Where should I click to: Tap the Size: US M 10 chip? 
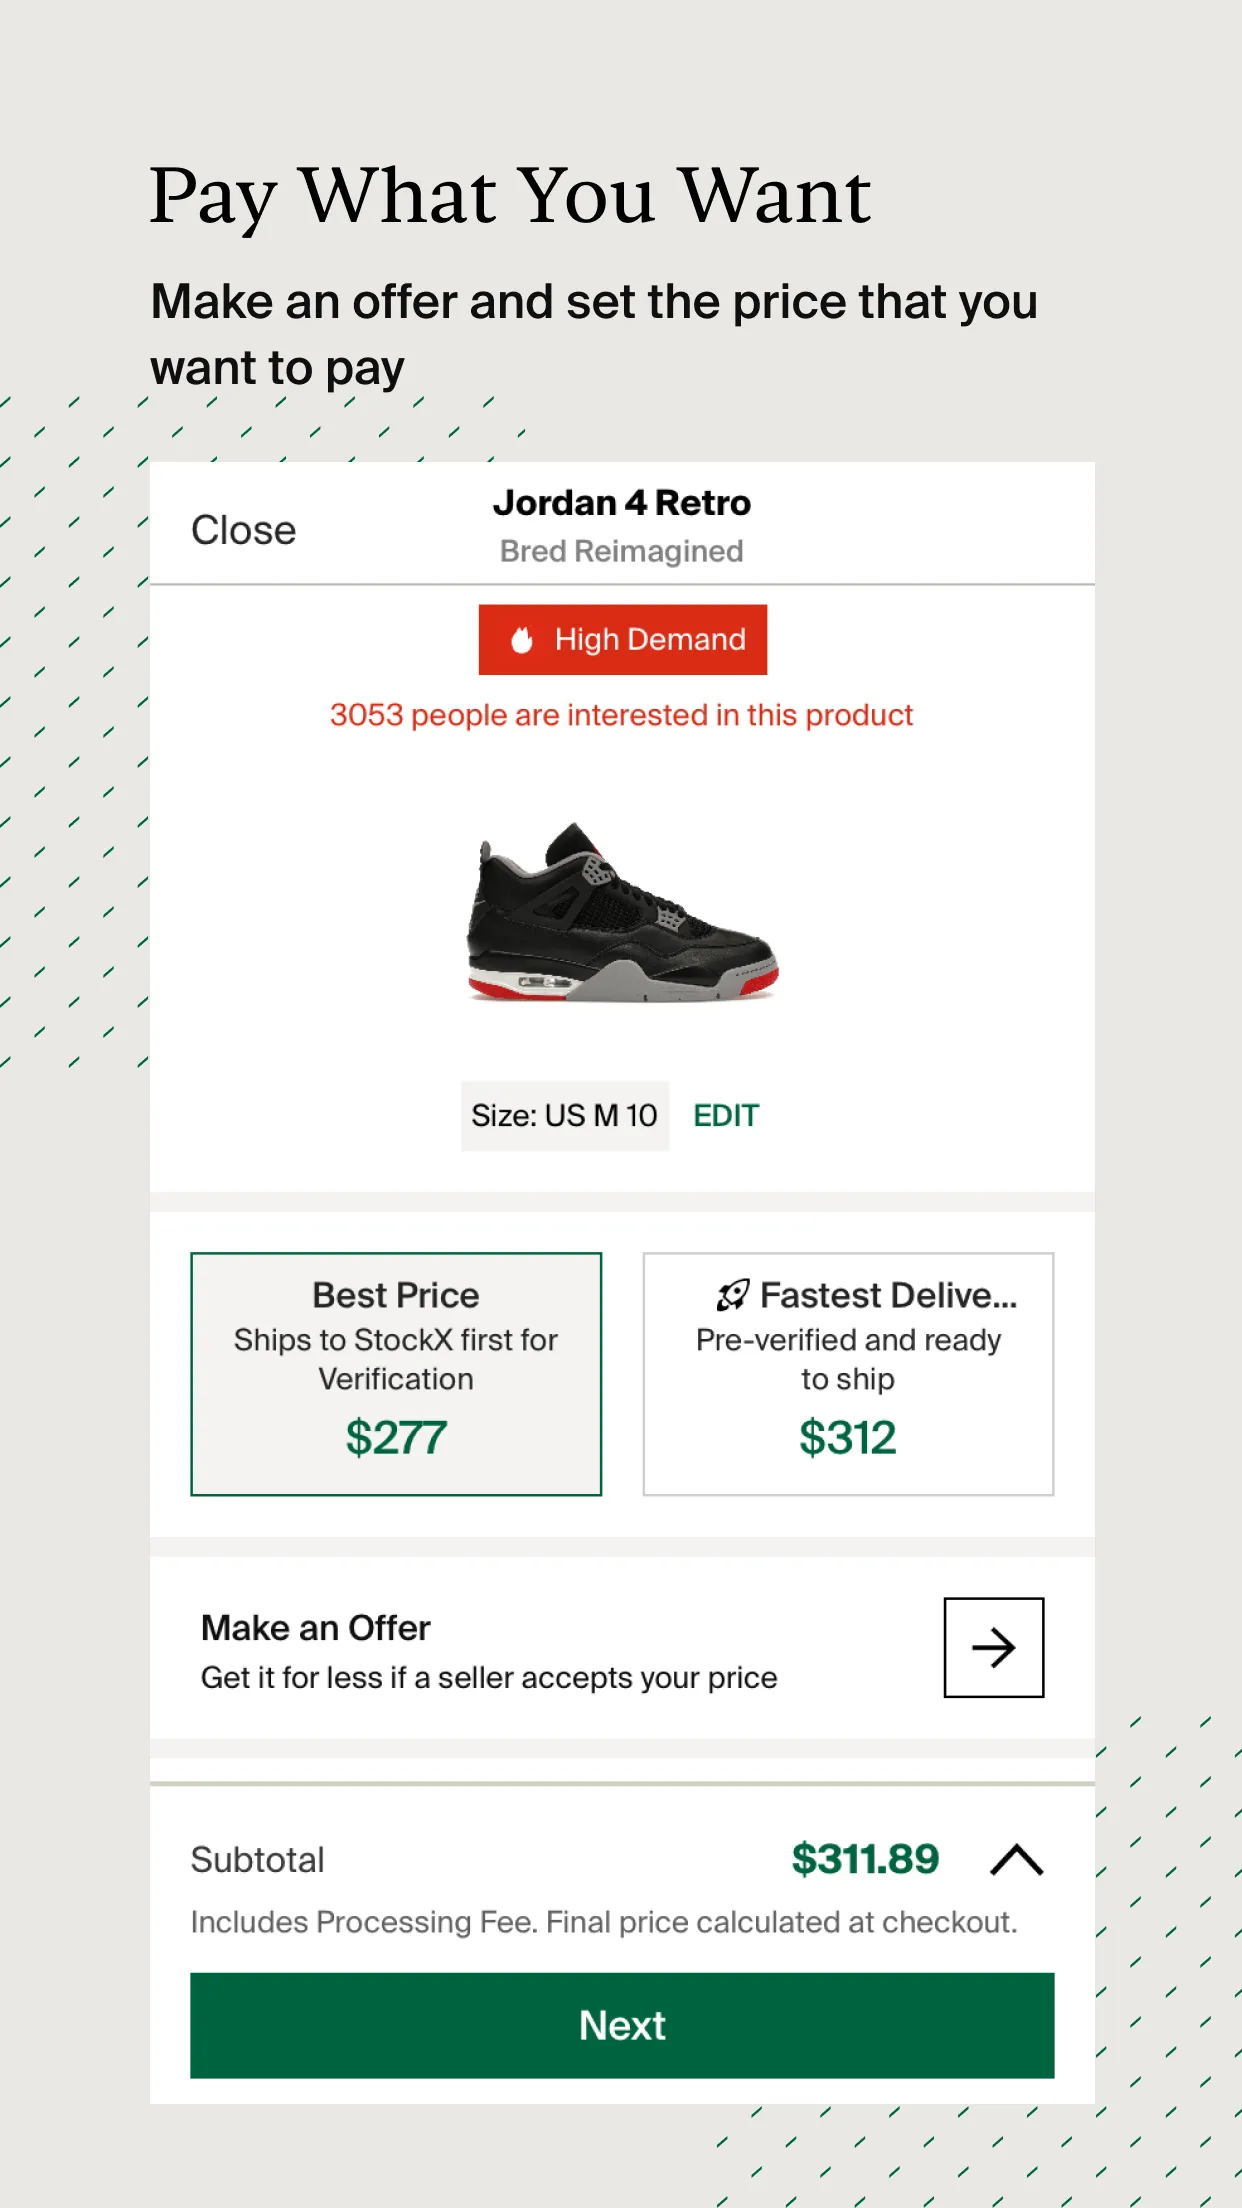click(564, 1116)
